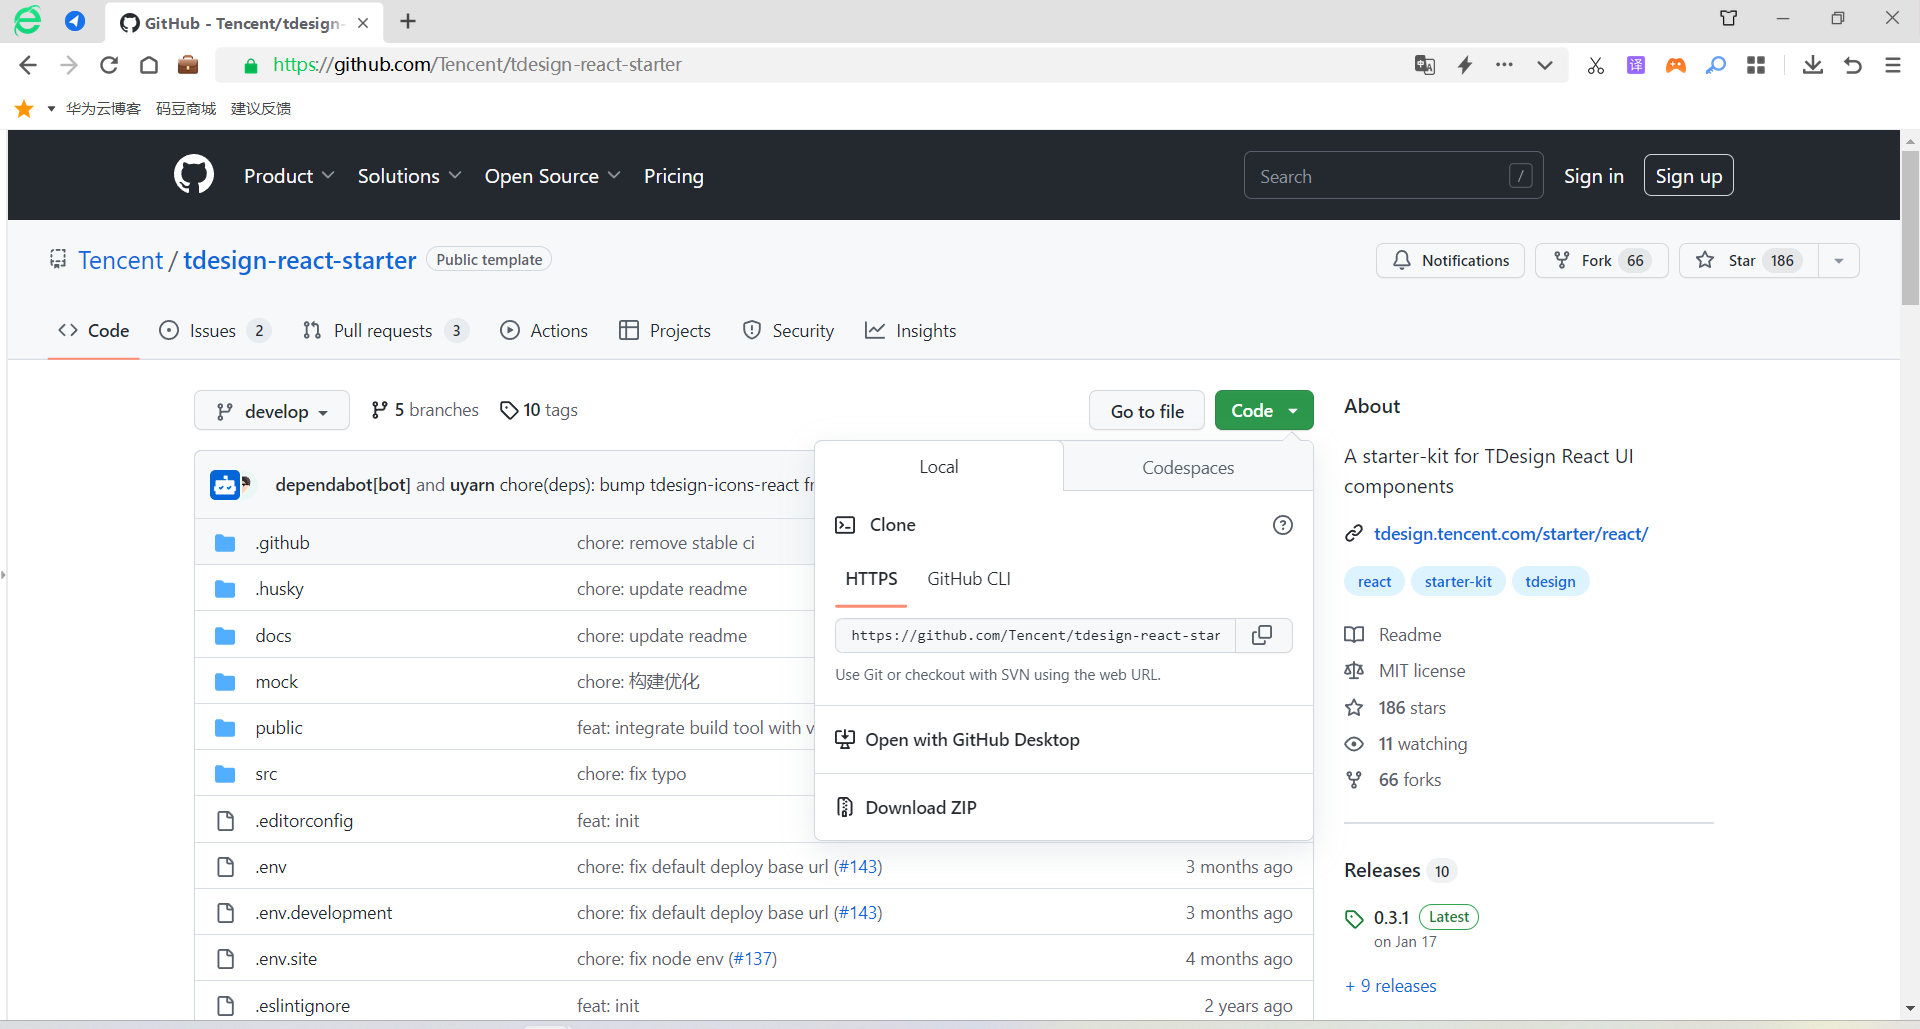This screenshot has width=1920, height=1029.
Task: Click the lightning bolt speed icon
Action: click(1465, 65)
